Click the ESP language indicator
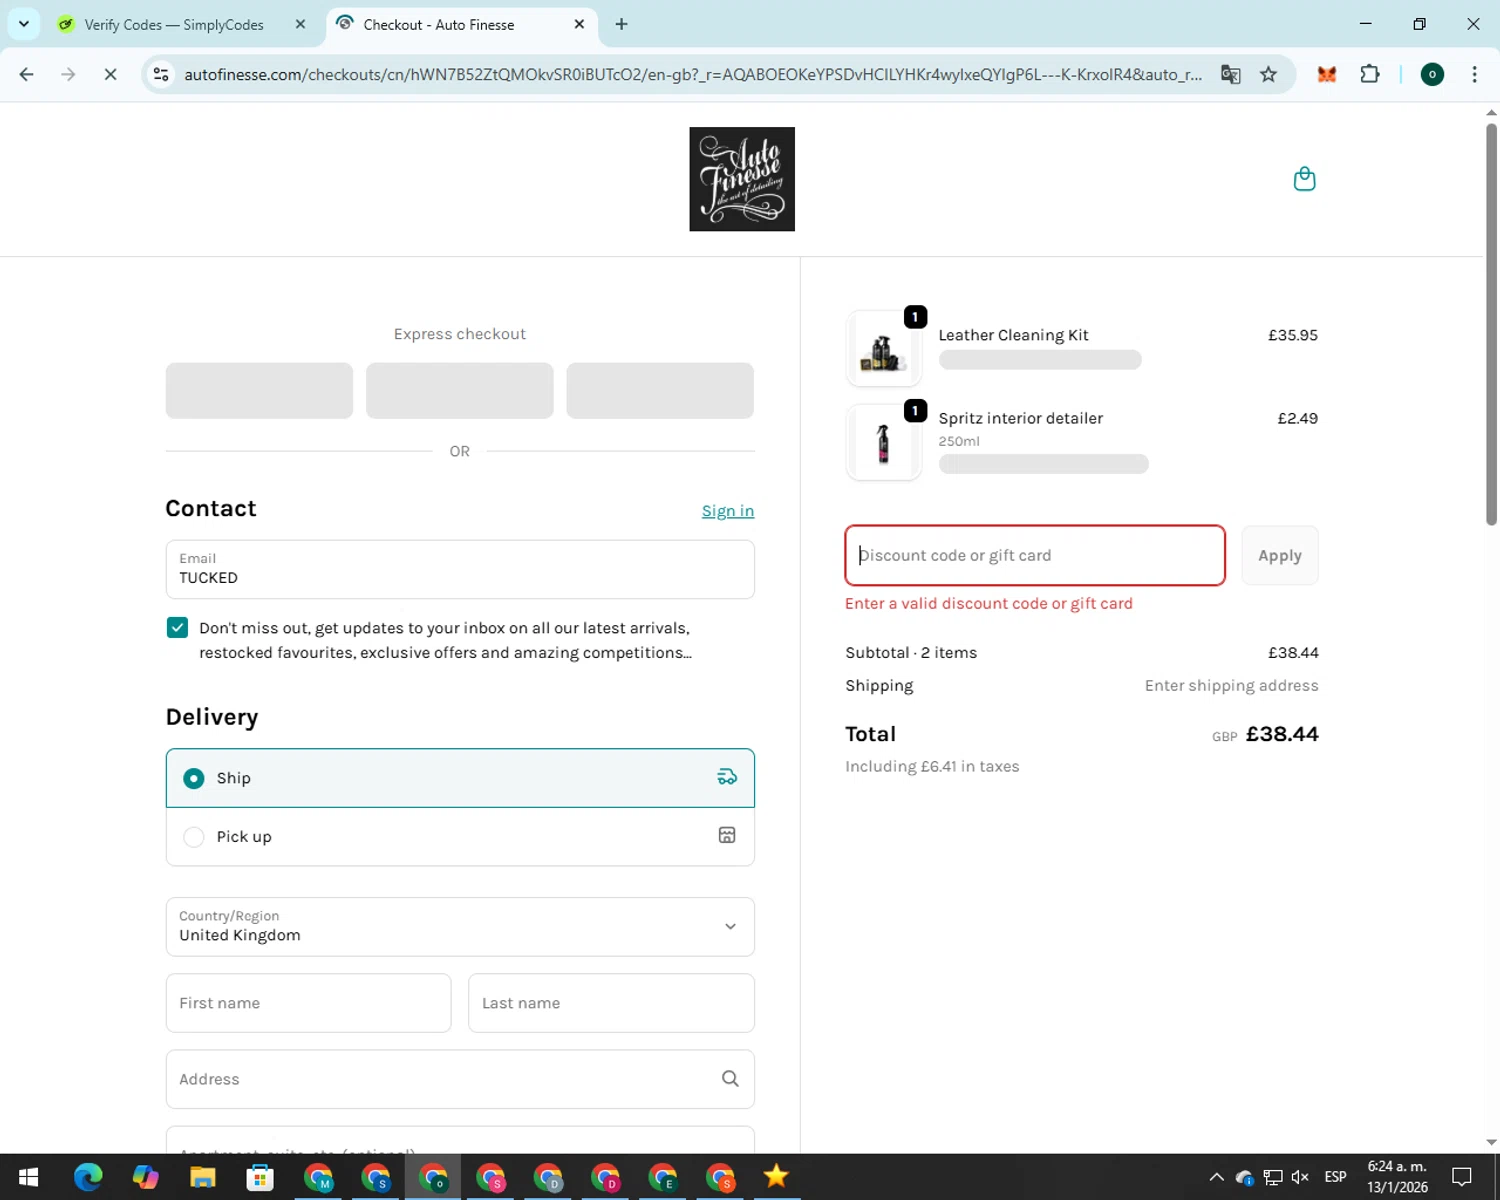This screenshot has height=1200, width=1500. coord(1336,1177)
